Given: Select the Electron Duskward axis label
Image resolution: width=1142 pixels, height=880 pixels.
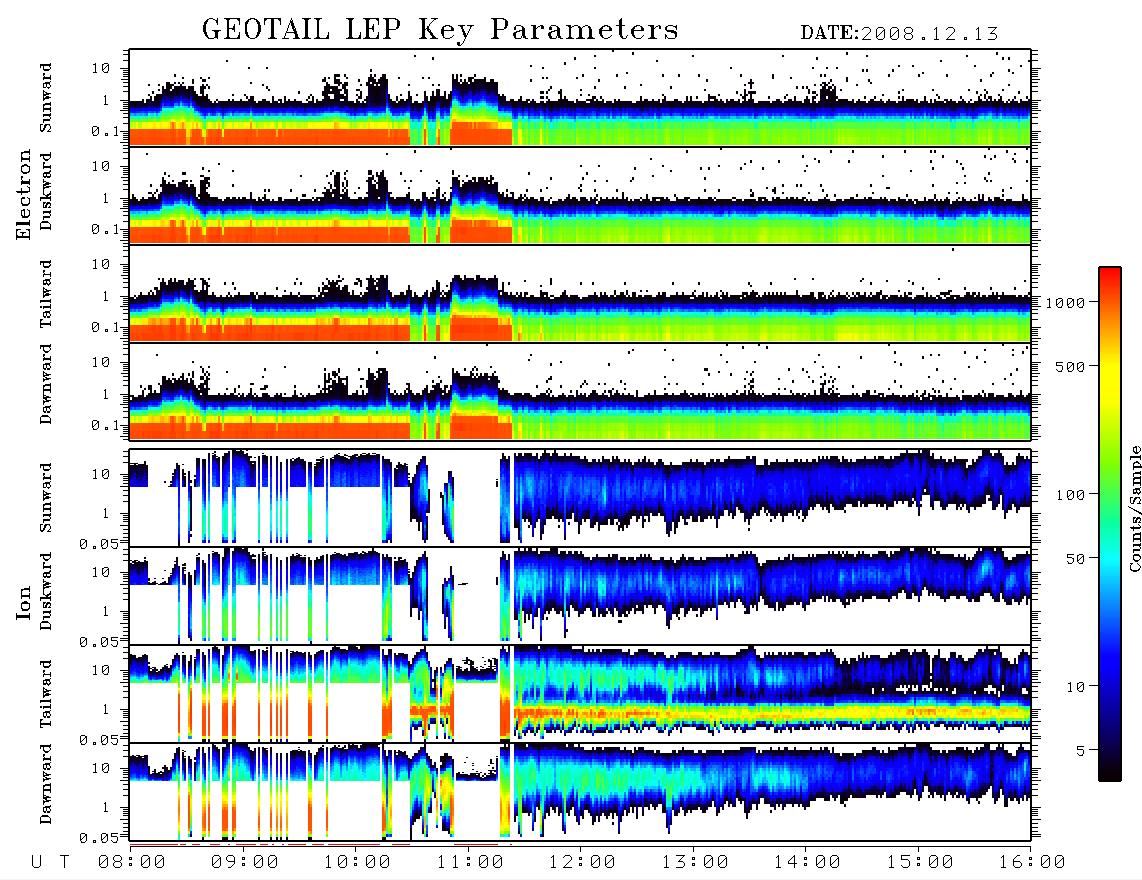Looking at the screenshot, I should coord(46,191).
